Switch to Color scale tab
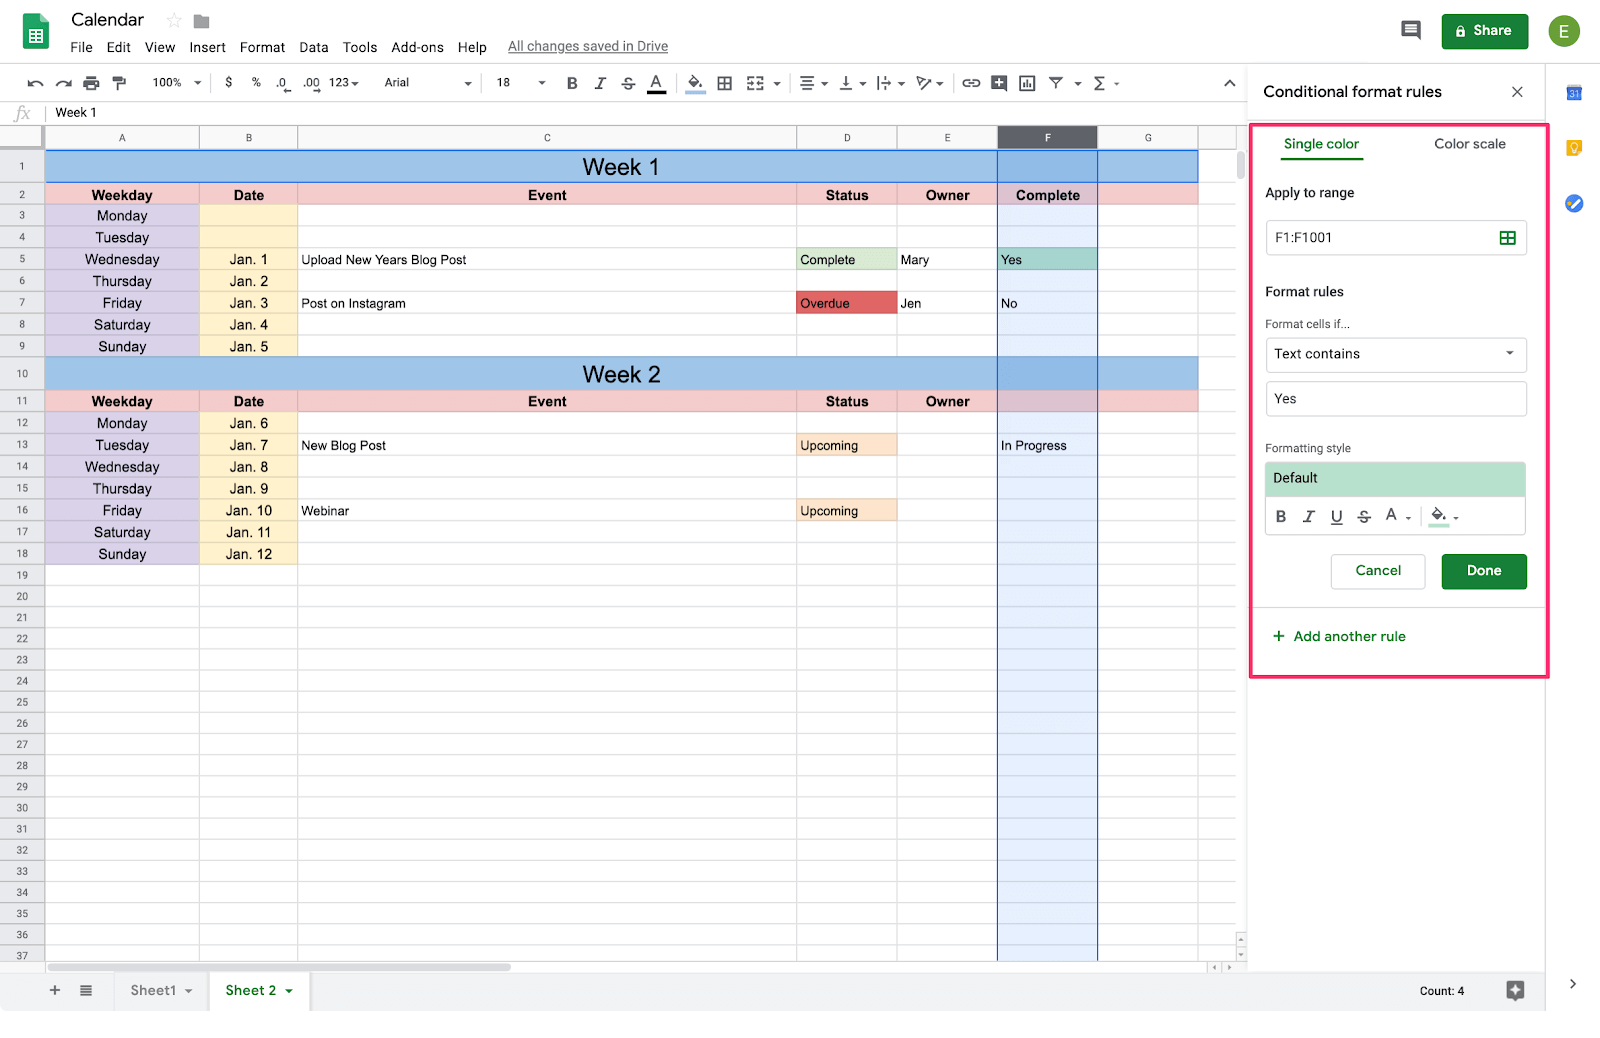Viewport: 1600px width, 1038px height. (1470, 144)
